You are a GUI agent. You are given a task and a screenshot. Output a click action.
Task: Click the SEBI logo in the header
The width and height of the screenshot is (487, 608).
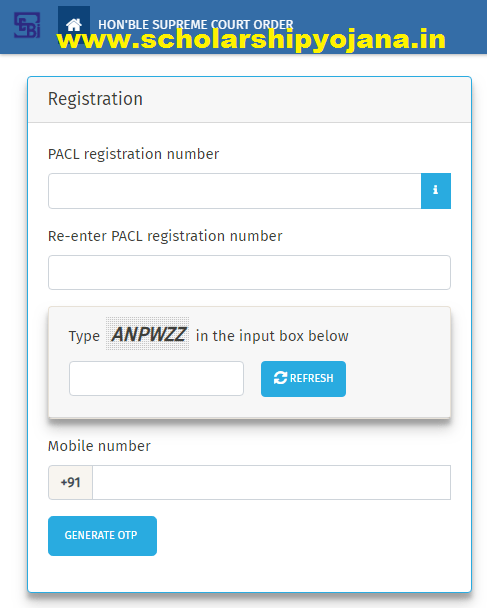27,25
